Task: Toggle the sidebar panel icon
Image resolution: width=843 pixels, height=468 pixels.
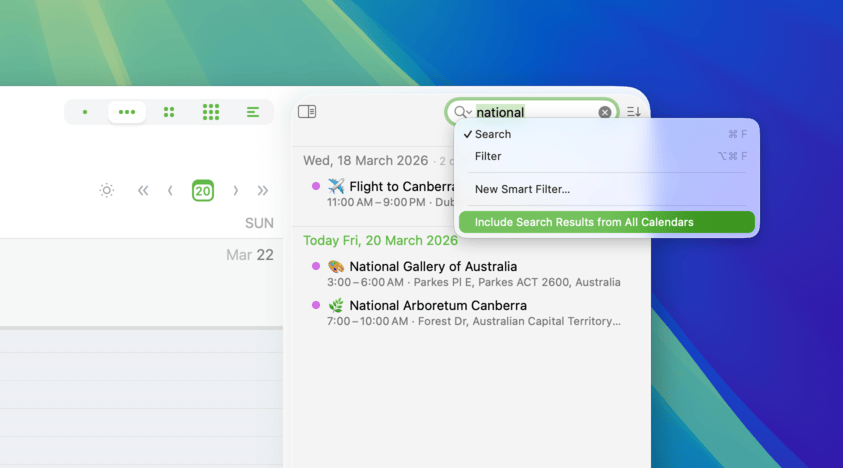Action: (x=307, y=111)
